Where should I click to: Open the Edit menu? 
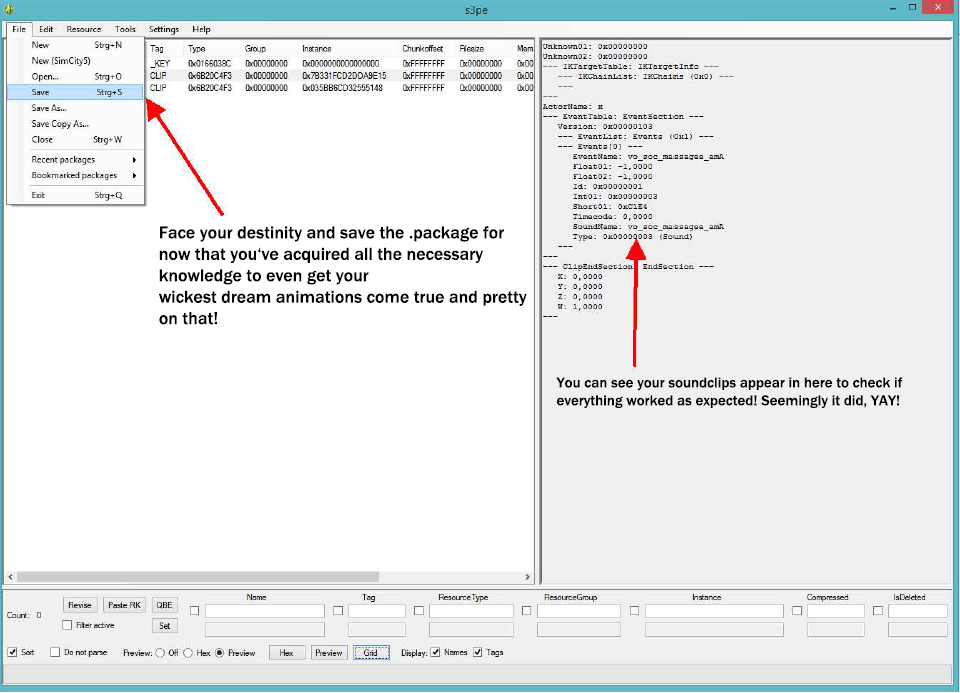(x=46, y=29)
